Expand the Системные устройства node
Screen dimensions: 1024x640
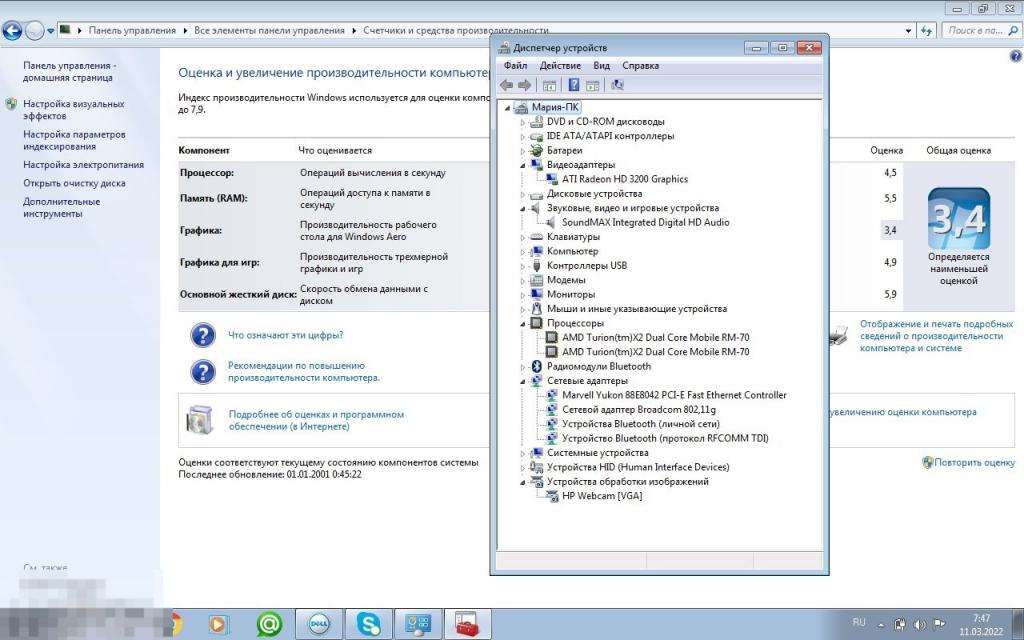[522, 453]
